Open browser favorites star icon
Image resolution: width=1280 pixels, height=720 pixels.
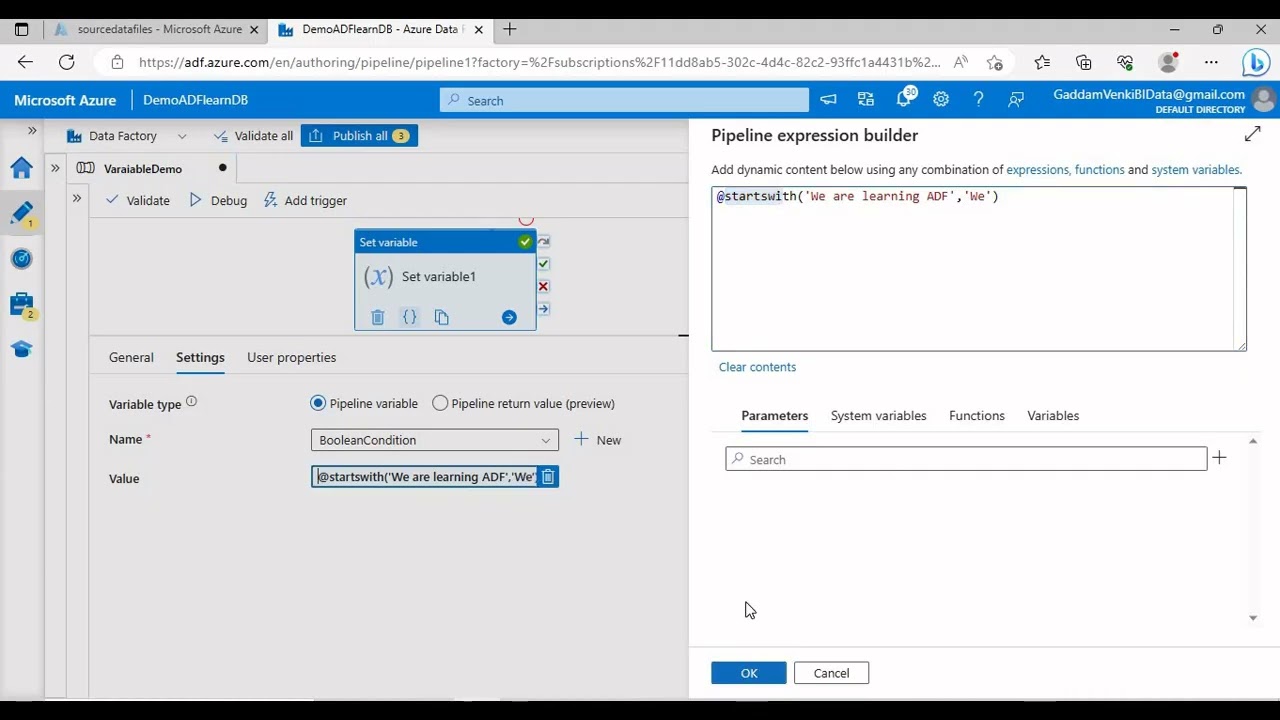(x=1042, y=62)
